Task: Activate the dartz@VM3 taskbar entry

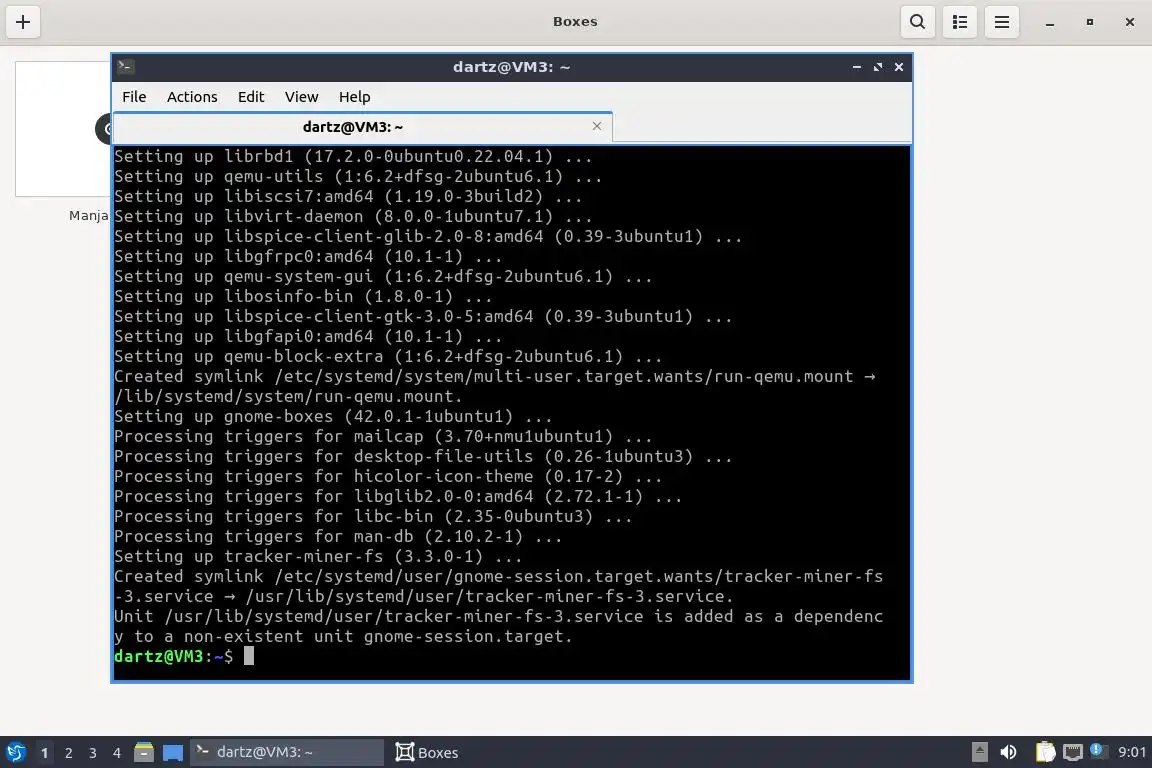Action: point(287,753)
